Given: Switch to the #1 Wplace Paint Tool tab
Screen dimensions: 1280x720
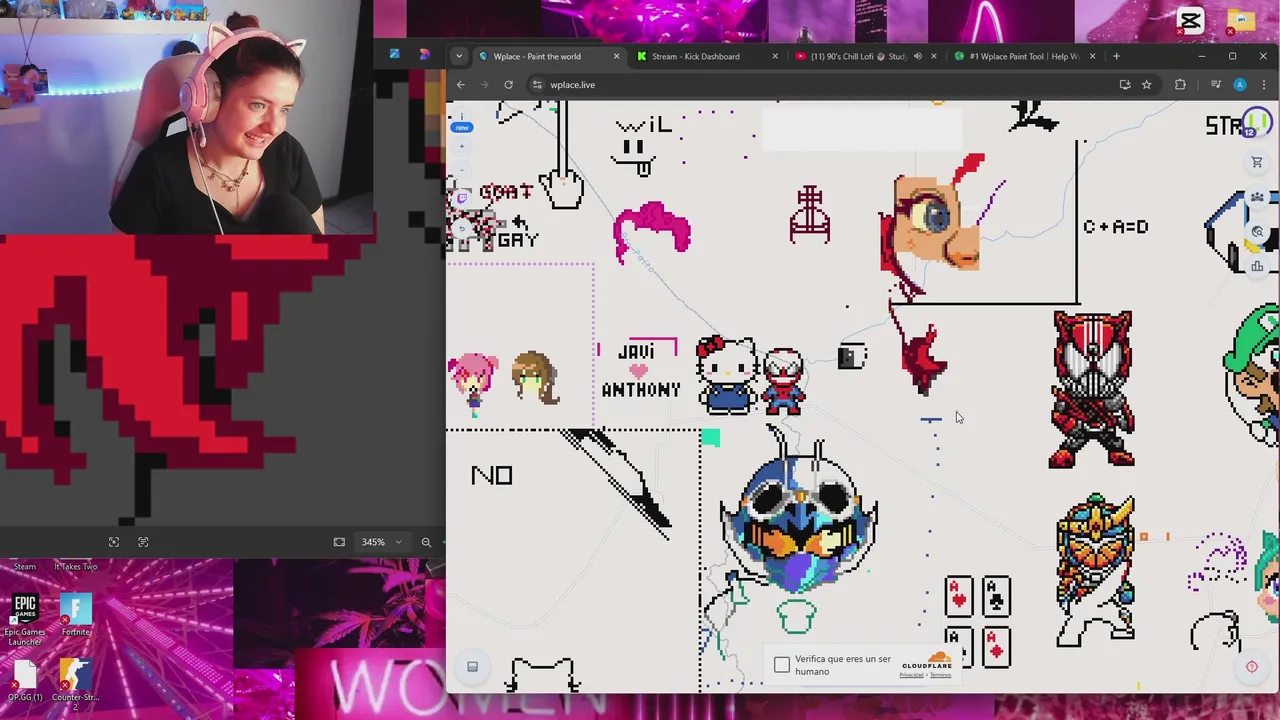Looking at the screenshot, I should pos(1025,56).
